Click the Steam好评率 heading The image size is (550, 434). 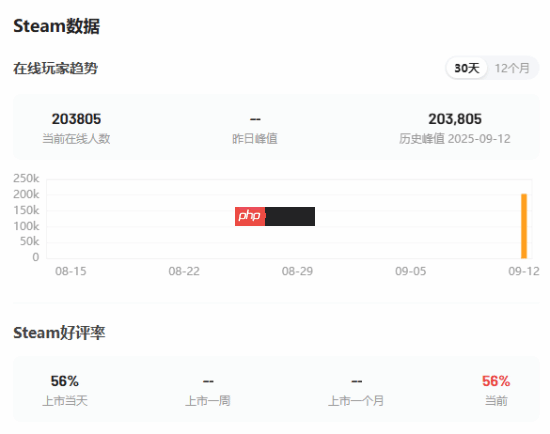[59, 332]
